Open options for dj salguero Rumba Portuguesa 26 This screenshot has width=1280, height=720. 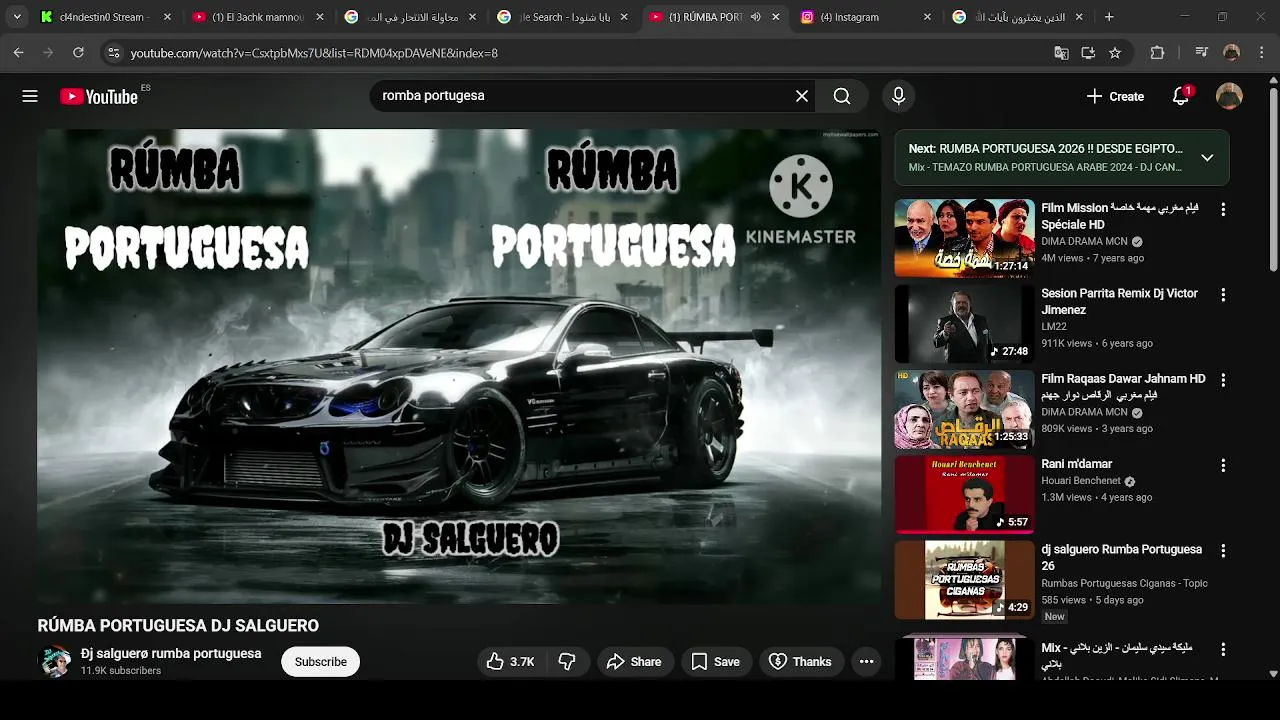(1222, 551)
